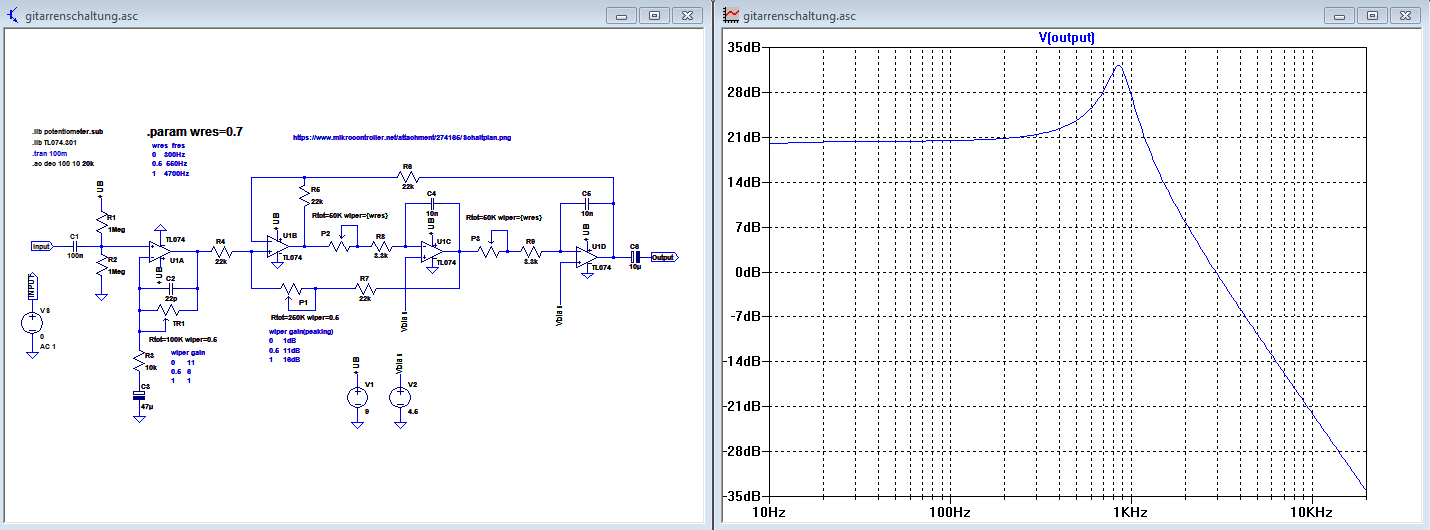Screen dimensions: 1430x530
Task: Click the -35dB vertical axis label
Action: pyautogui.click(x=744, y=496)
